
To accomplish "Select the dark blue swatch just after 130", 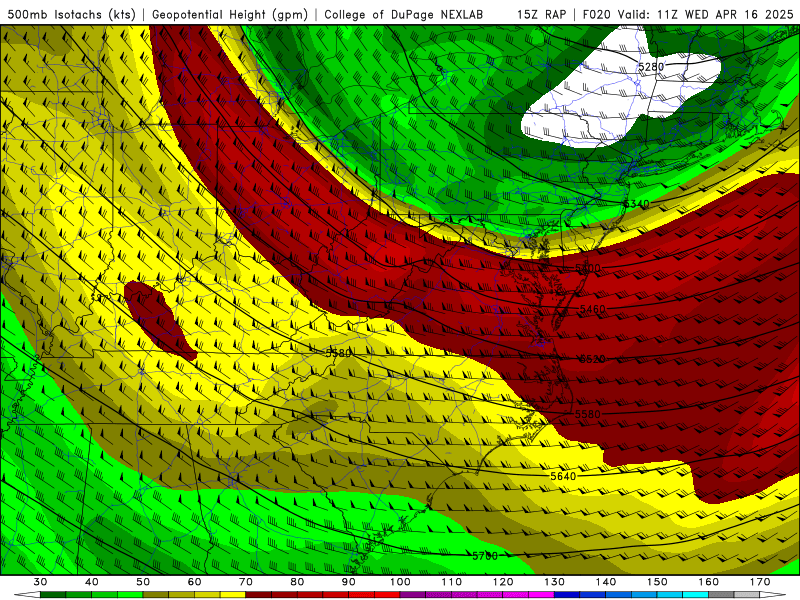I will 567,595.
